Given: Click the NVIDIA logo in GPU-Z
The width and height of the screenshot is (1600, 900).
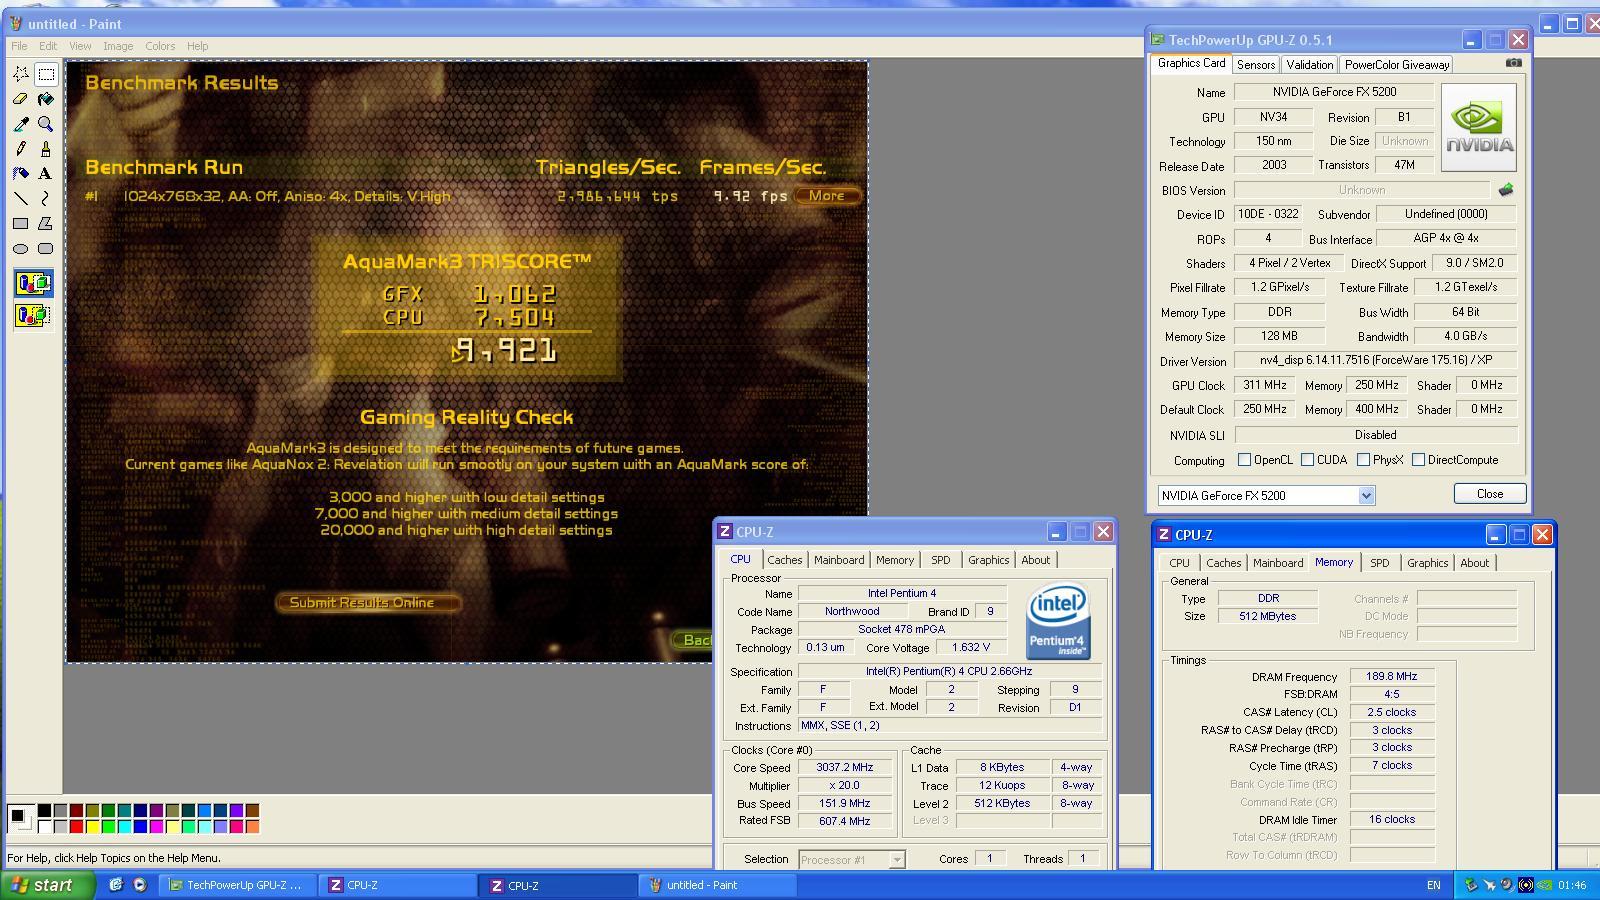Looking at the screenshot, I should coord(1478,127).
